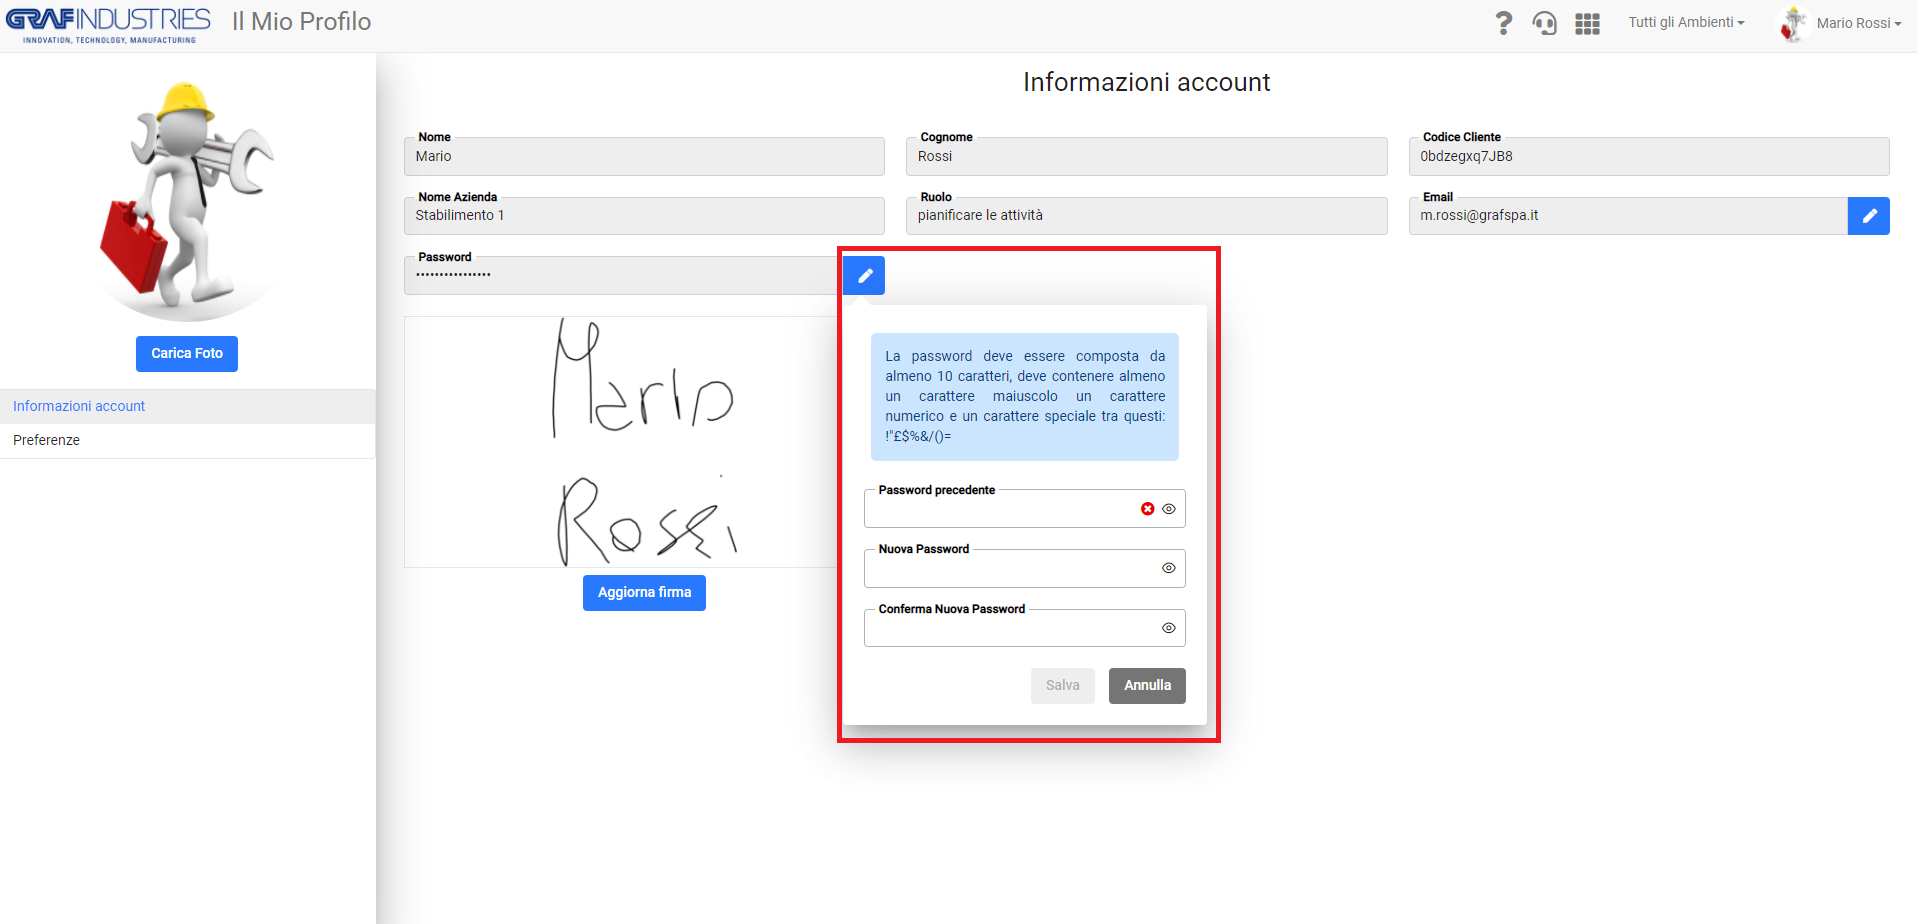
Task: Cancel password change with the Annulla button
Action: [1147, 686]
